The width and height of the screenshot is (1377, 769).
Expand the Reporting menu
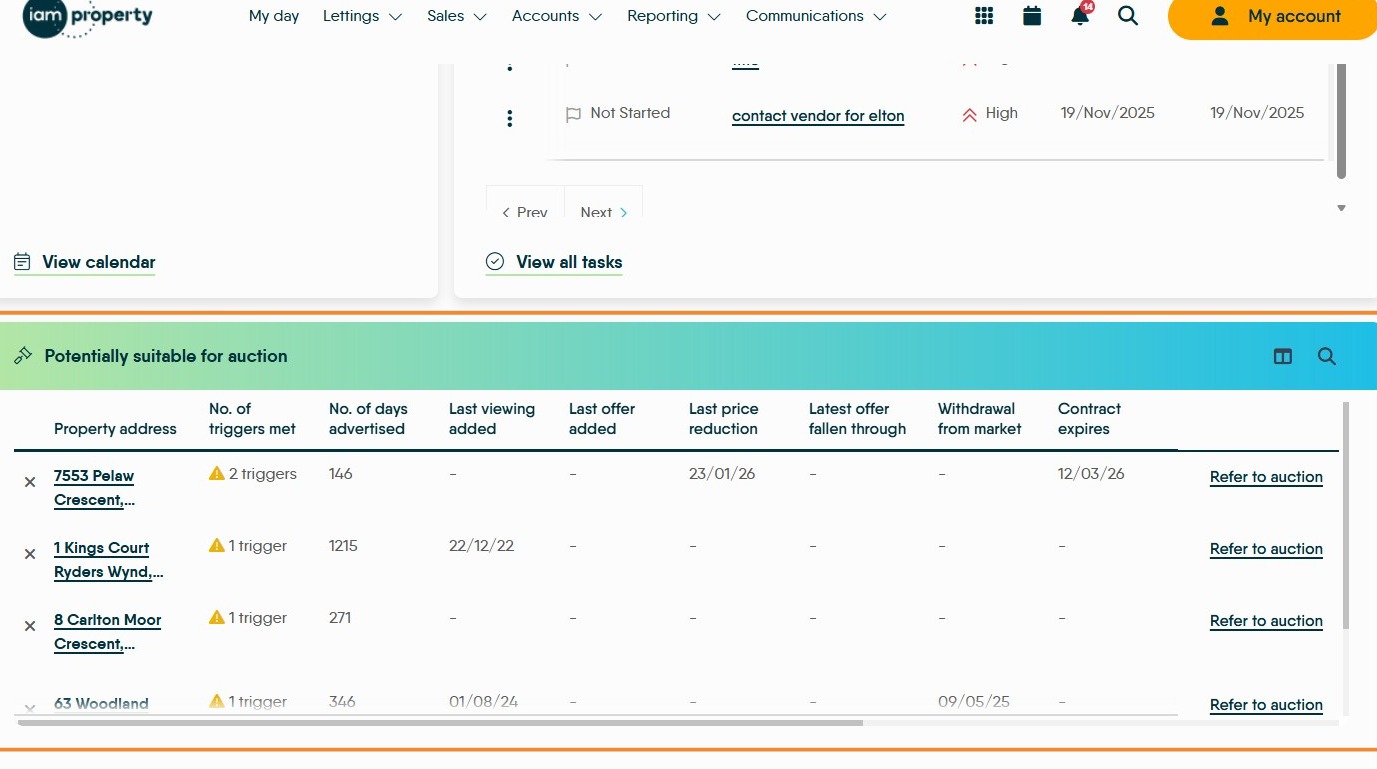674,16
